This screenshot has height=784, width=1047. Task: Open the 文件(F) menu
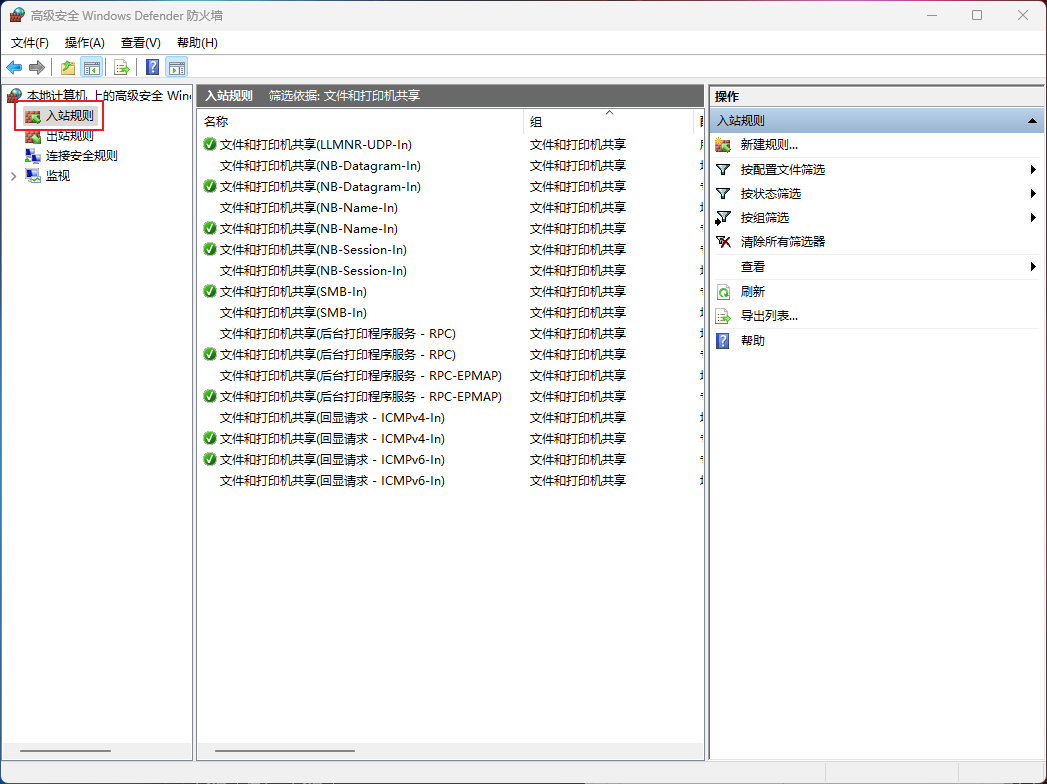coord(29,43)
